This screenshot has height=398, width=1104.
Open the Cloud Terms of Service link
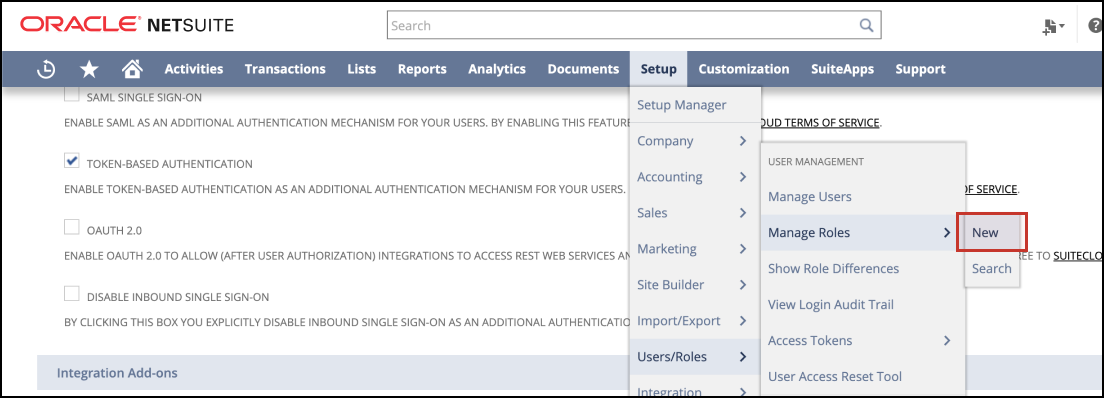[x=820, y=123]
